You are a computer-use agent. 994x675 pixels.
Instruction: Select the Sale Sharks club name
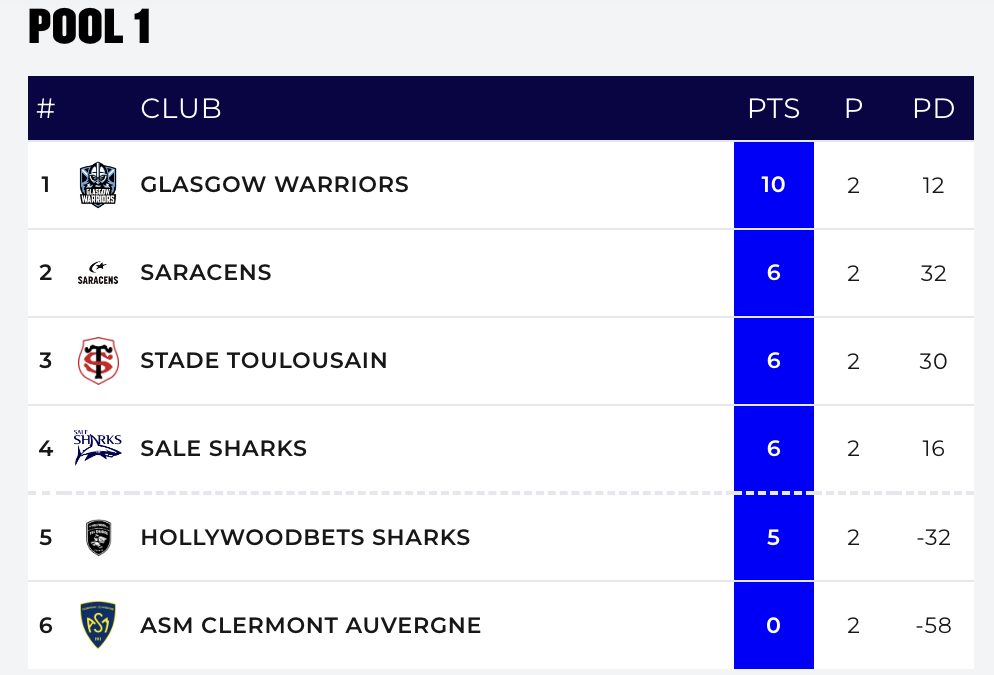(224, 449)
